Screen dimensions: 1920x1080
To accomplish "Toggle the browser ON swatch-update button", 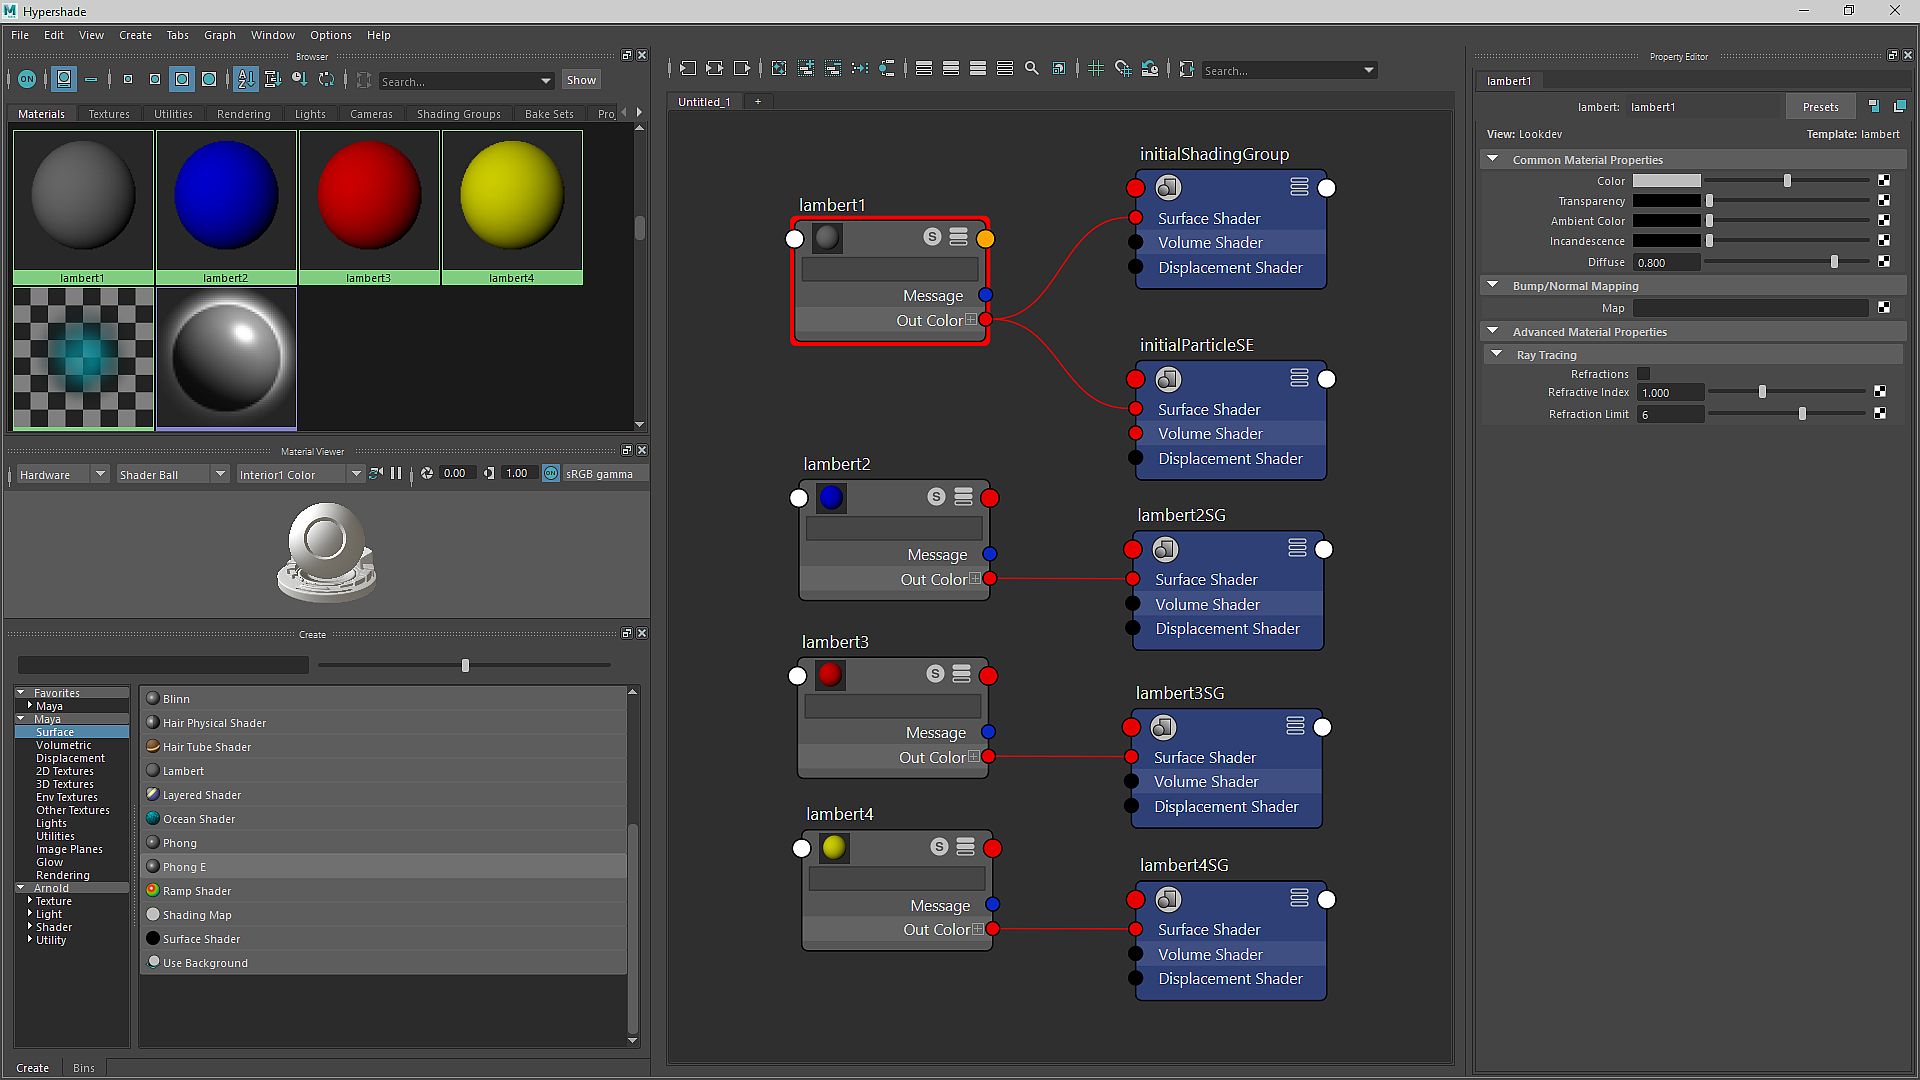I will coord(27,79).
